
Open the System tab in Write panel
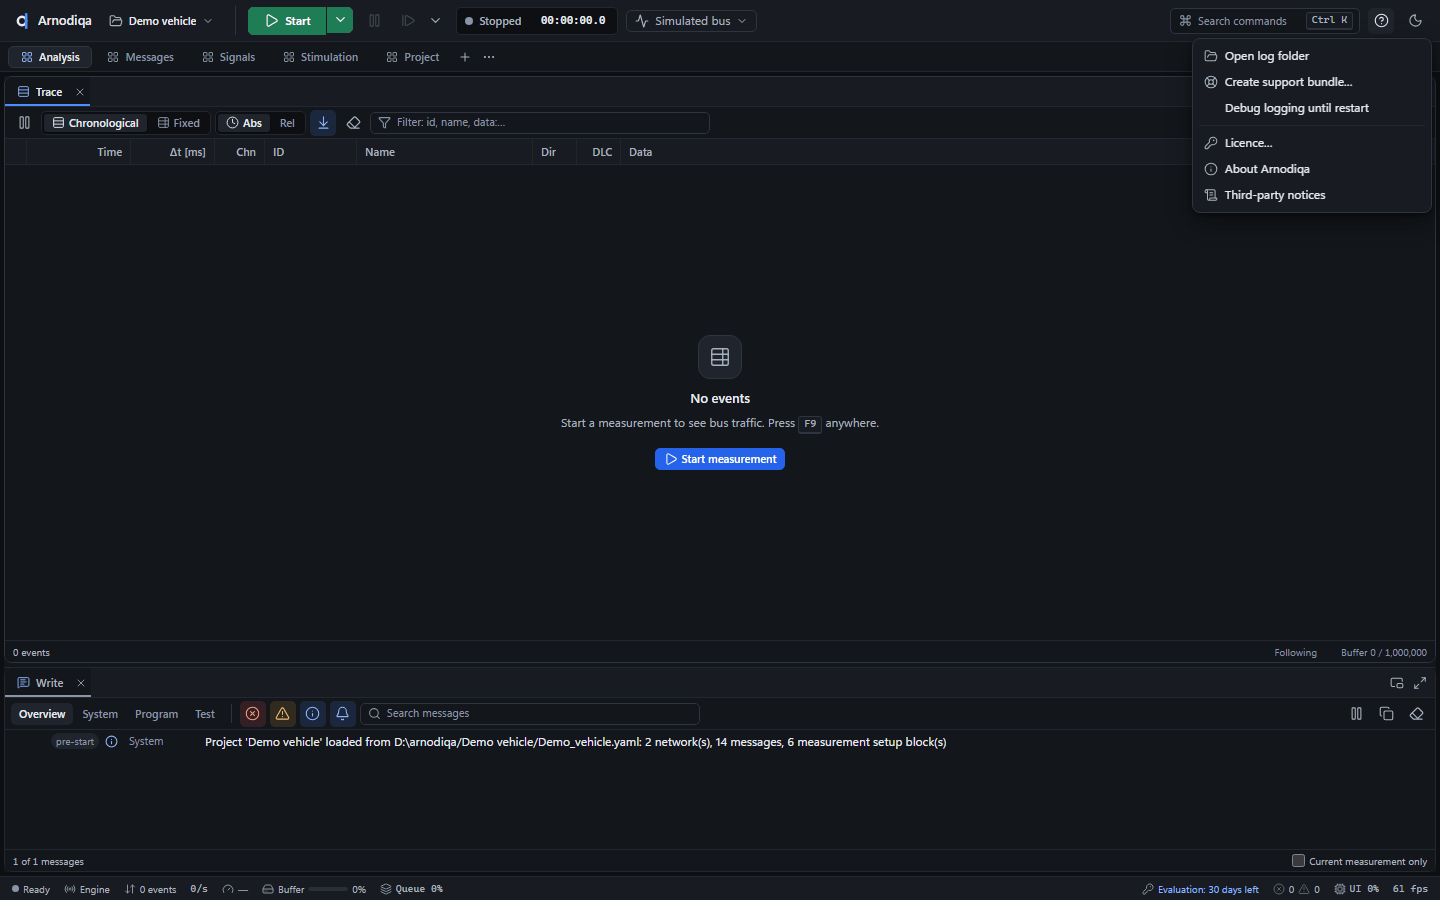point(100,714)
